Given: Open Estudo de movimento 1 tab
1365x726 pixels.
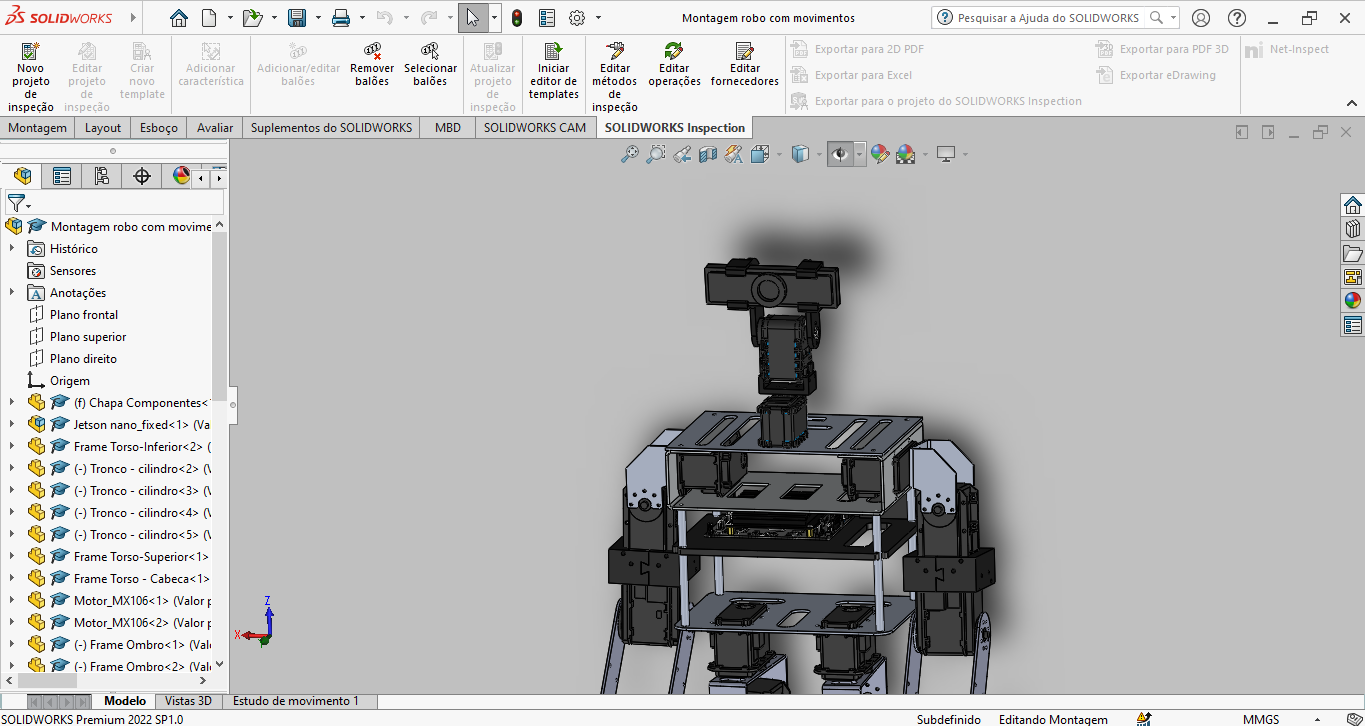Looking at the screenshot, I should 296,701.
